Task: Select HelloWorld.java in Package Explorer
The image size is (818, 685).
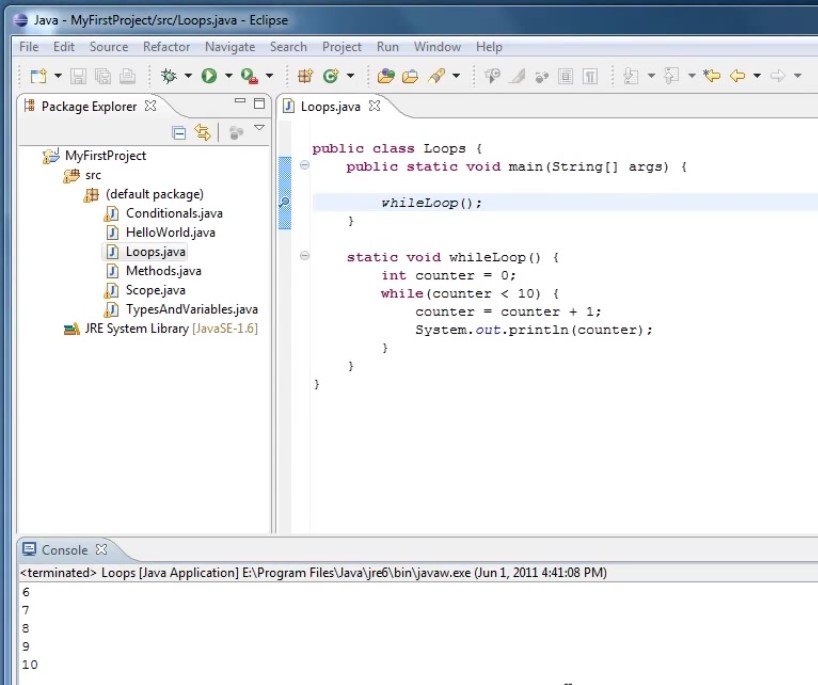Action: pos(170,232)
